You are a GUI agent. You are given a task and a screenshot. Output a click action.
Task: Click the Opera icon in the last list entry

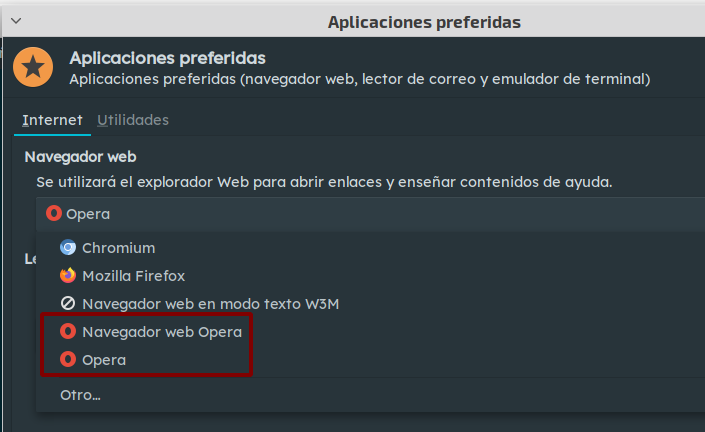pyautogui.click(x=68, y=360)
